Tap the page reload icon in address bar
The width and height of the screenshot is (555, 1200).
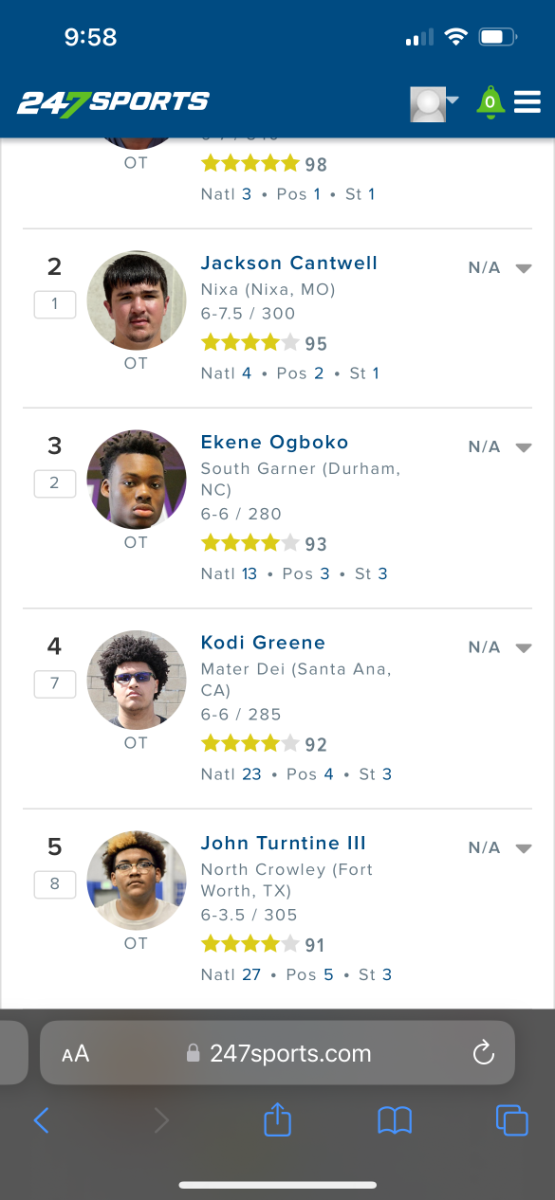click(483, 1052)
